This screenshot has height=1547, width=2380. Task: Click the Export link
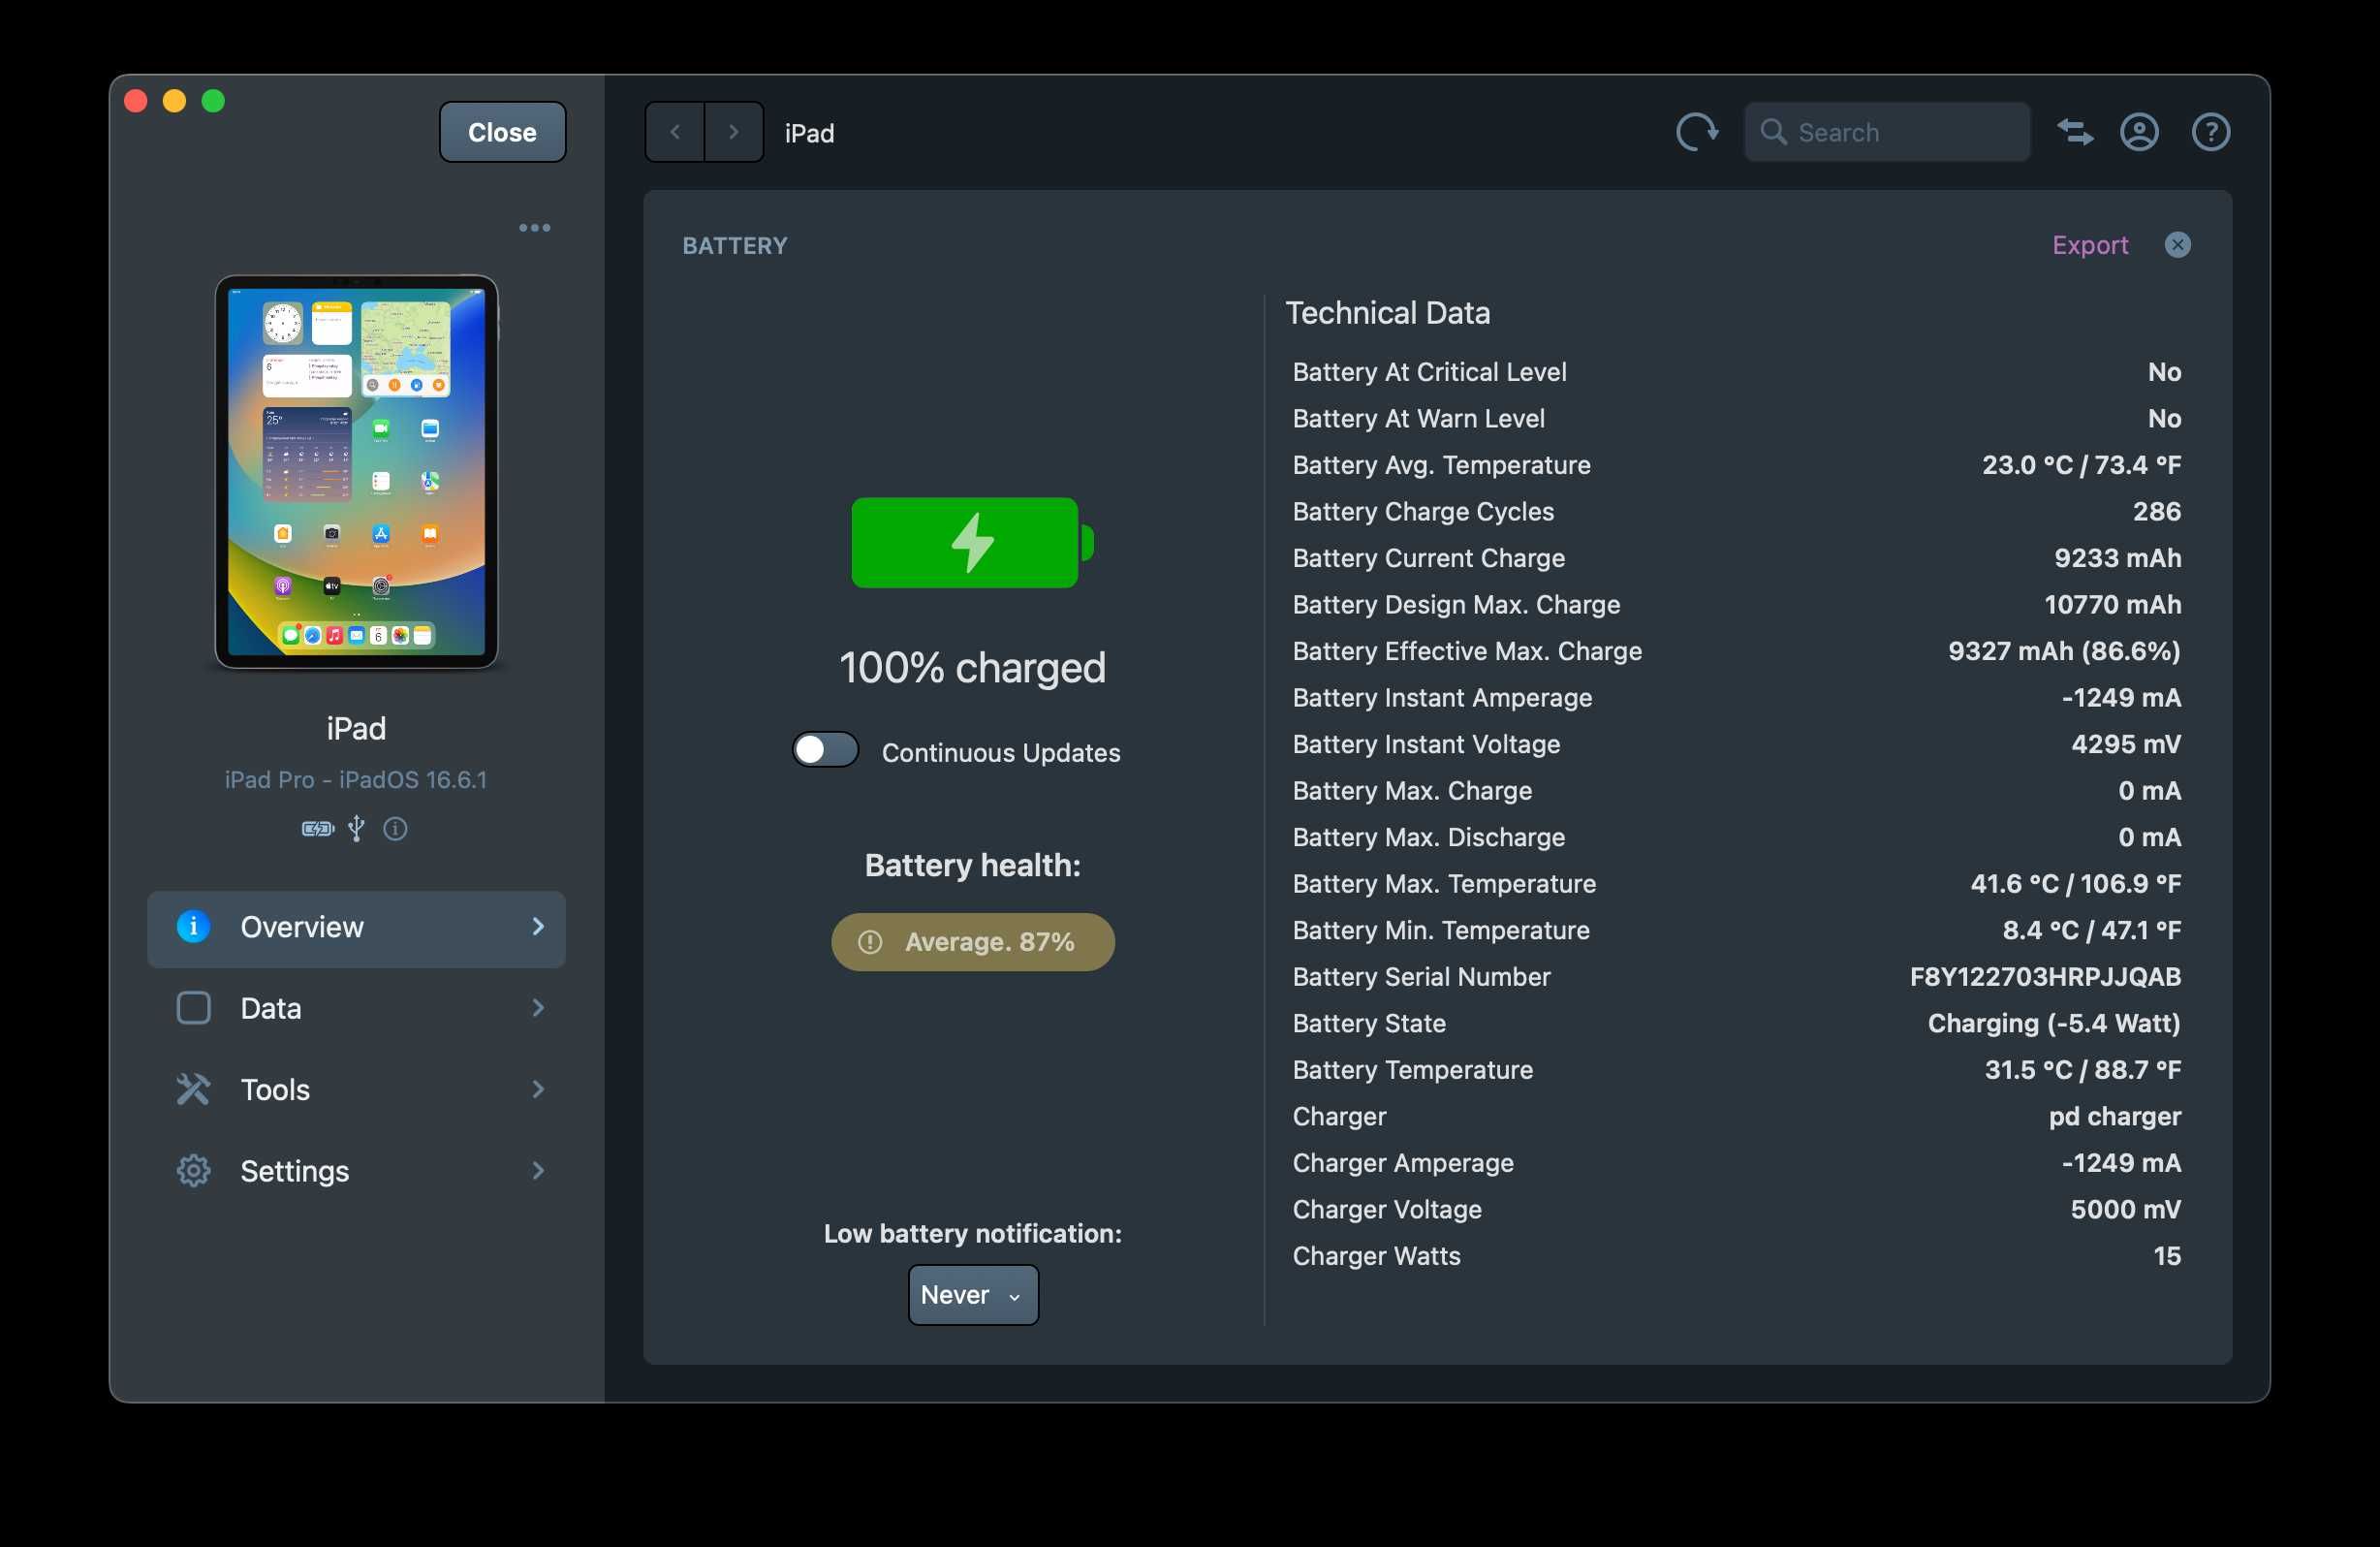point(2089,245)
